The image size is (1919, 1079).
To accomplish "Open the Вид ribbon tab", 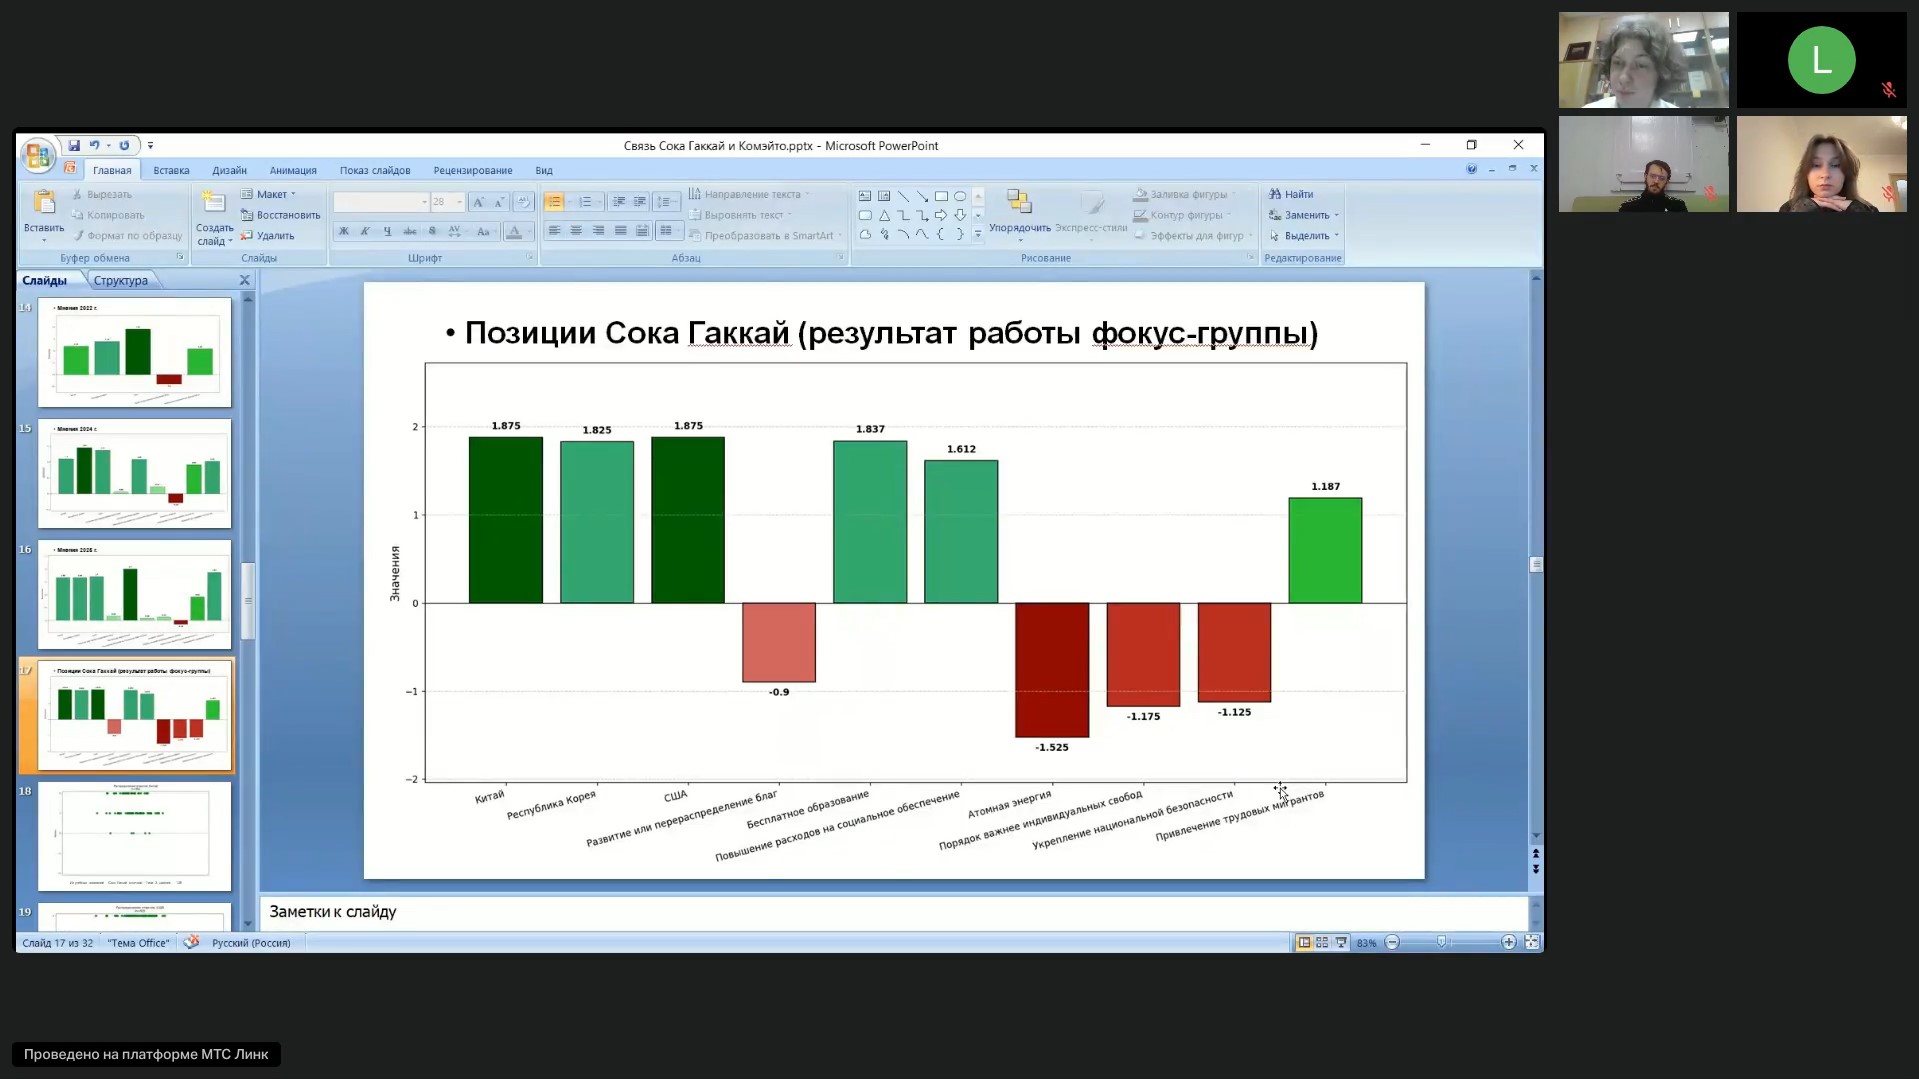I will [544, 171].
